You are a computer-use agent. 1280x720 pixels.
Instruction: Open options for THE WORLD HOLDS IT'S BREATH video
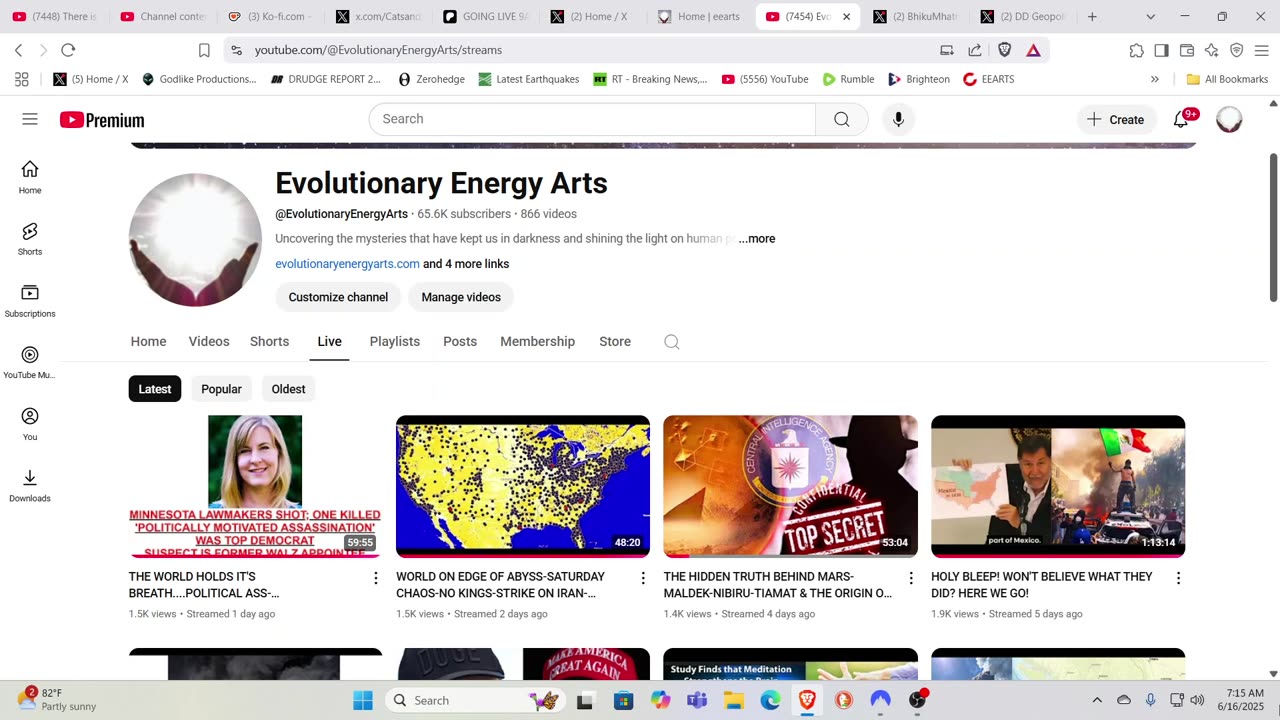coord(376,578)
